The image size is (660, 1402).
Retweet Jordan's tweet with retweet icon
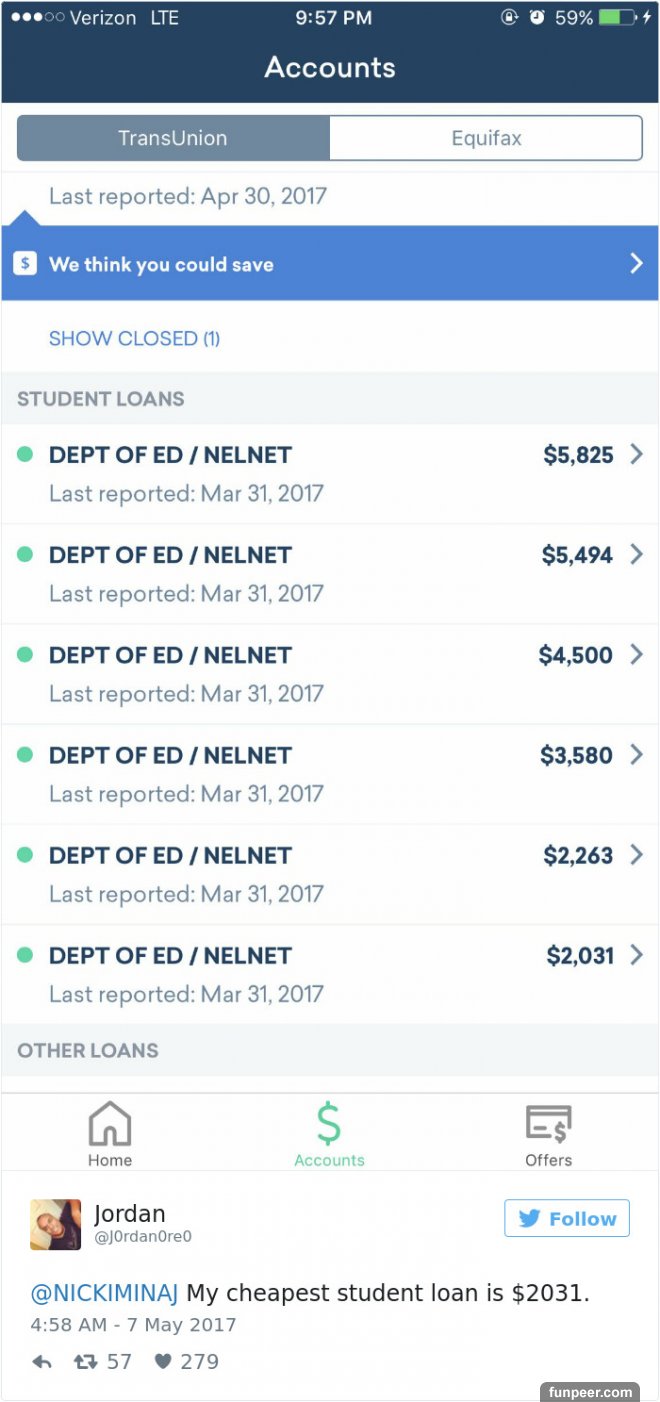(x=86, y=1362)
